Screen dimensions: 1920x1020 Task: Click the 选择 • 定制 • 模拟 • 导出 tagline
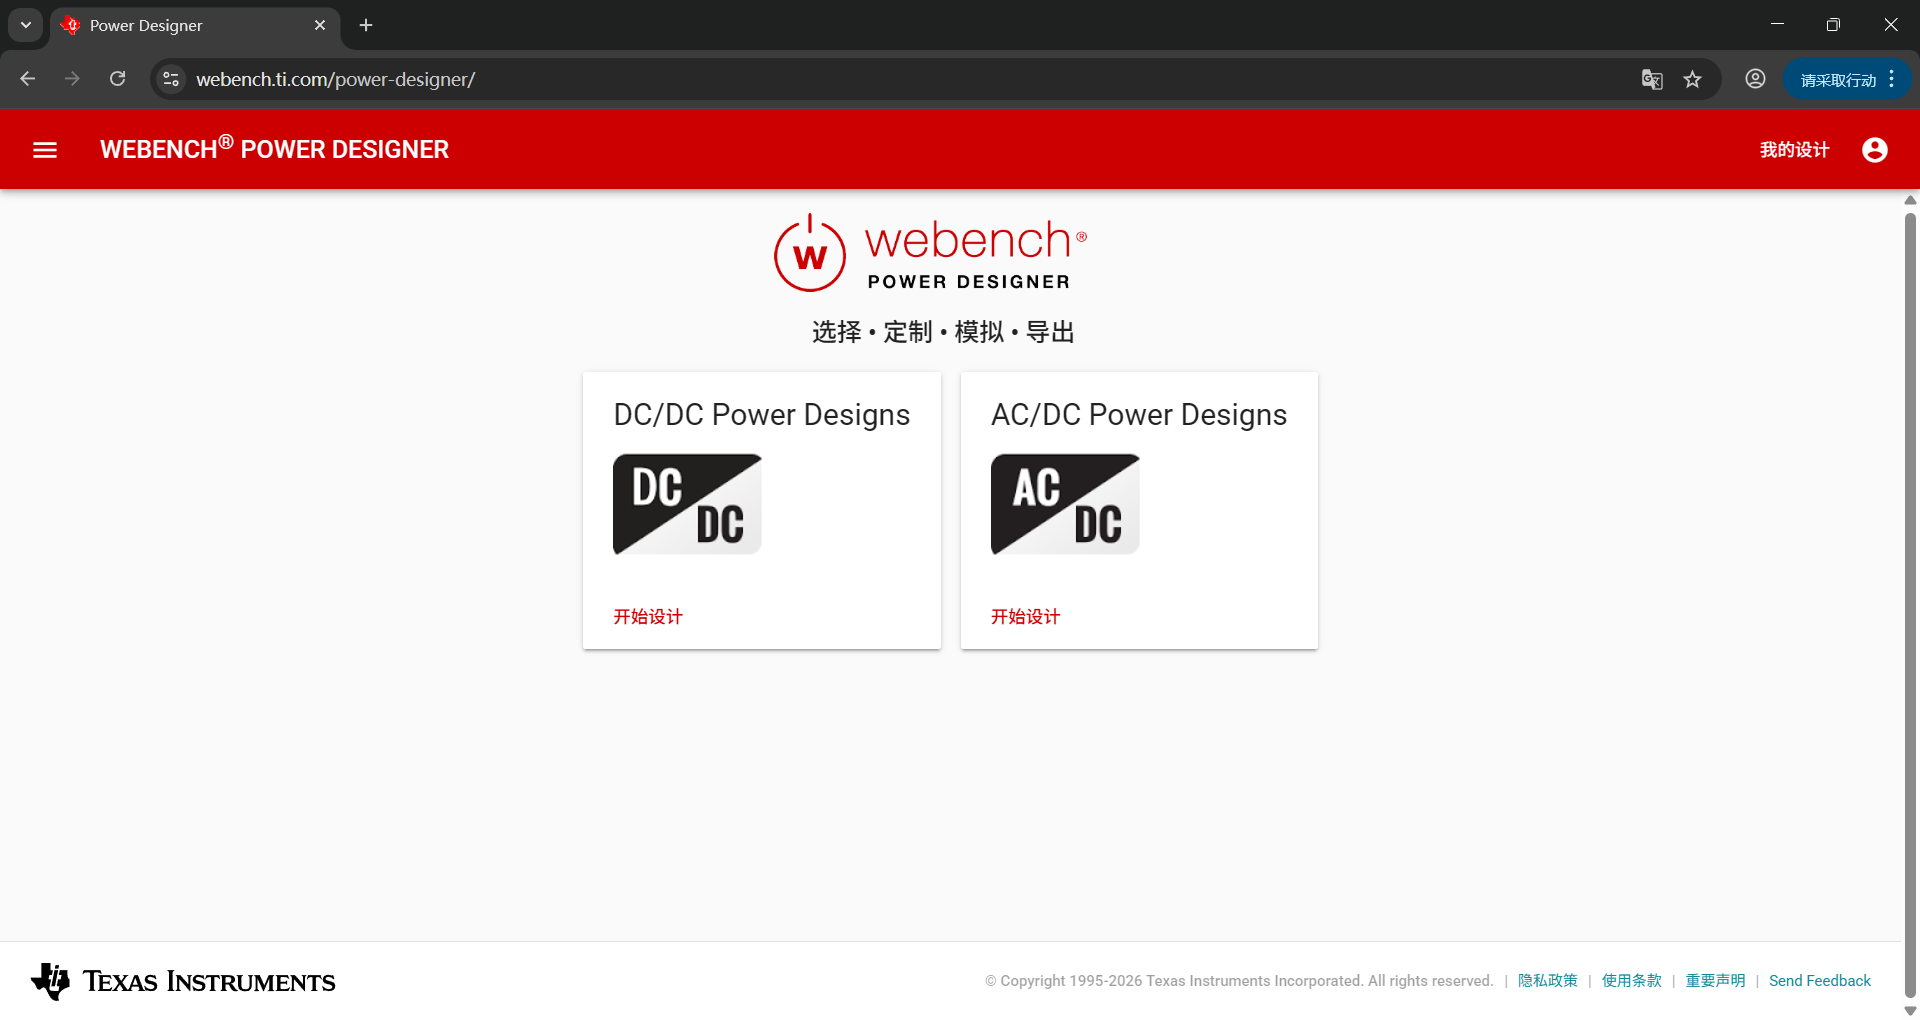pos(943,332)
